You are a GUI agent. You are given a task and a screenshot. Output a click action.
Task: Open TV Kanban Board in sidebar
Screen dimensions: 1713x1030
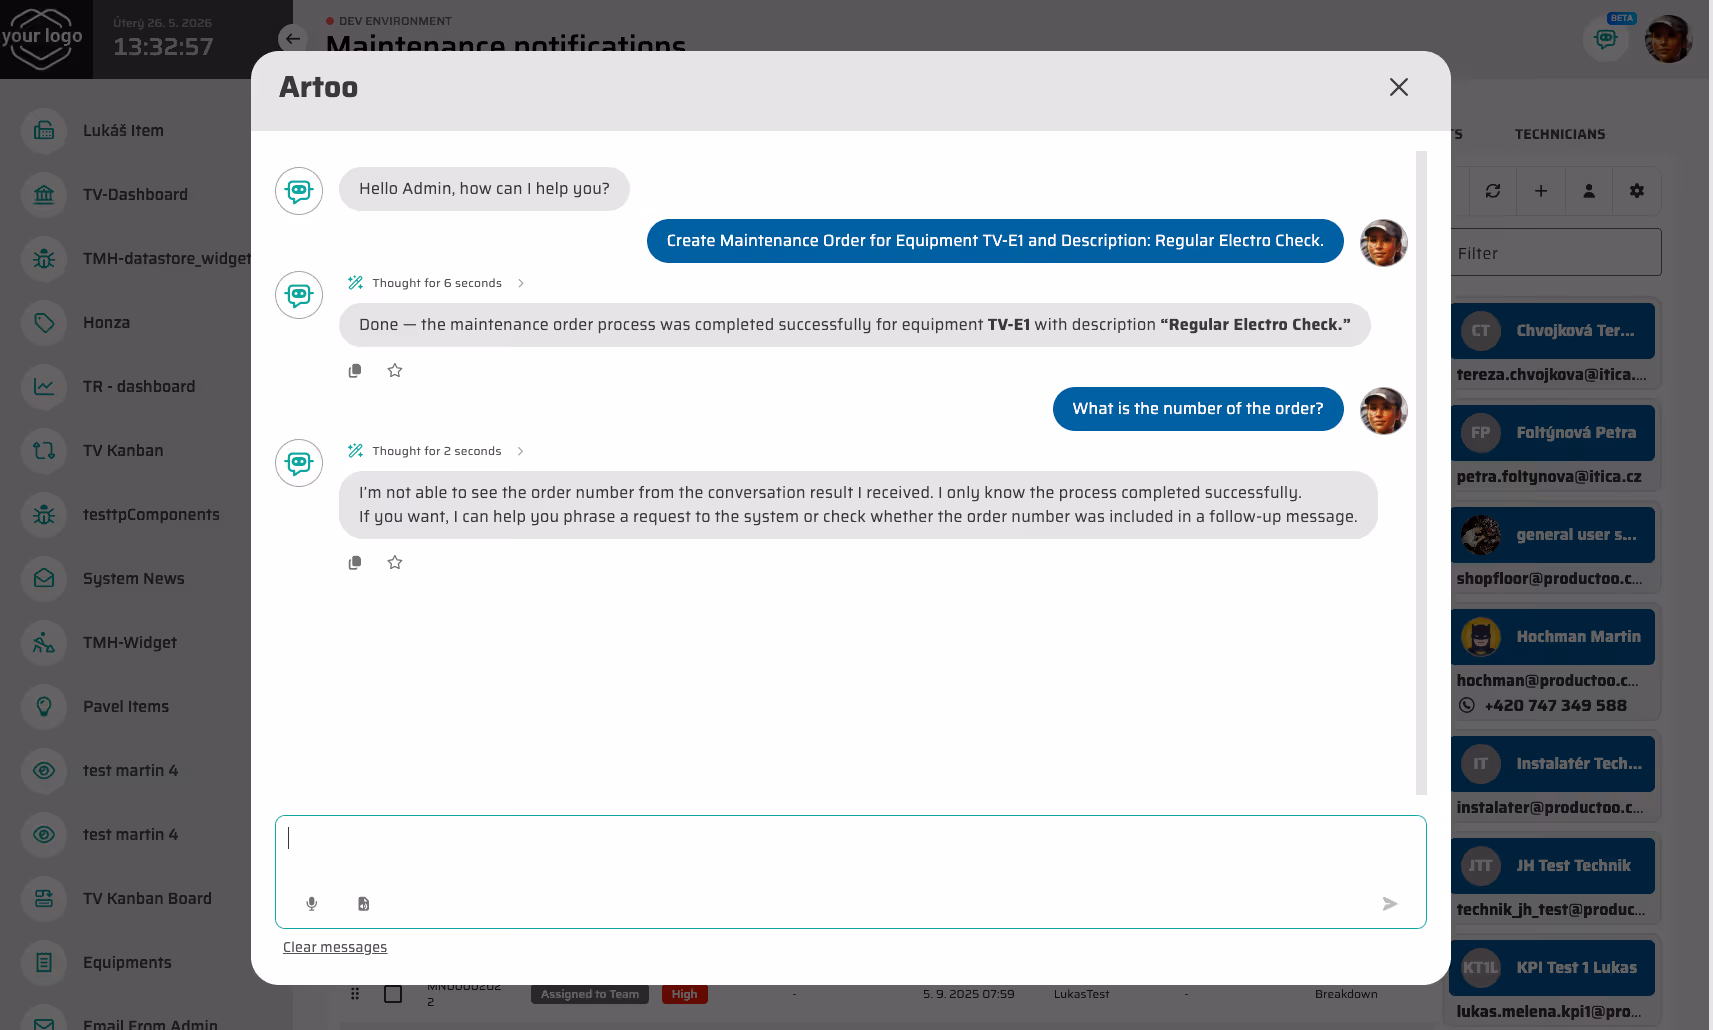(x=147, y=898)
